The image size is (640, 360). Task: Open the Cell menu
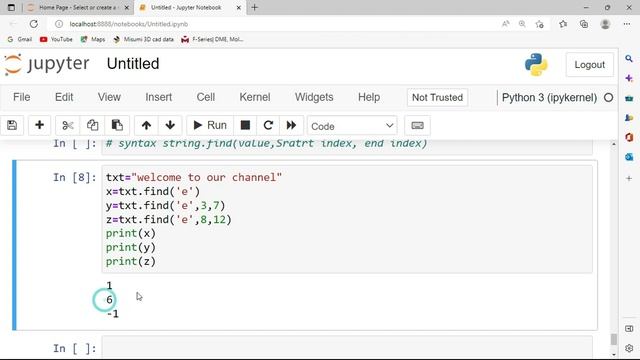coord(206,97)
